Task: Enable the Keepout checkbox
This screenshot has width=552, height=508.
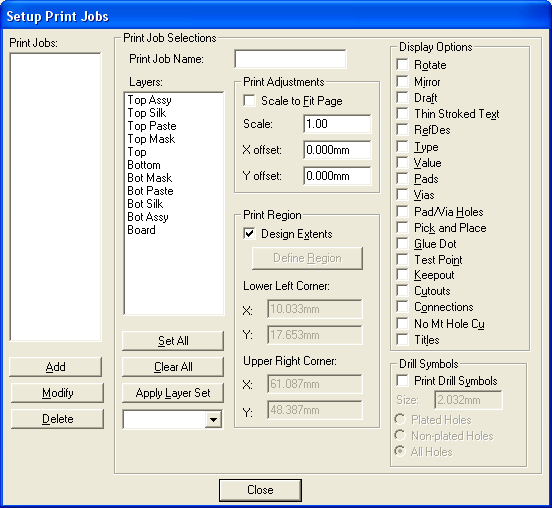Action: tap(402, 274)
